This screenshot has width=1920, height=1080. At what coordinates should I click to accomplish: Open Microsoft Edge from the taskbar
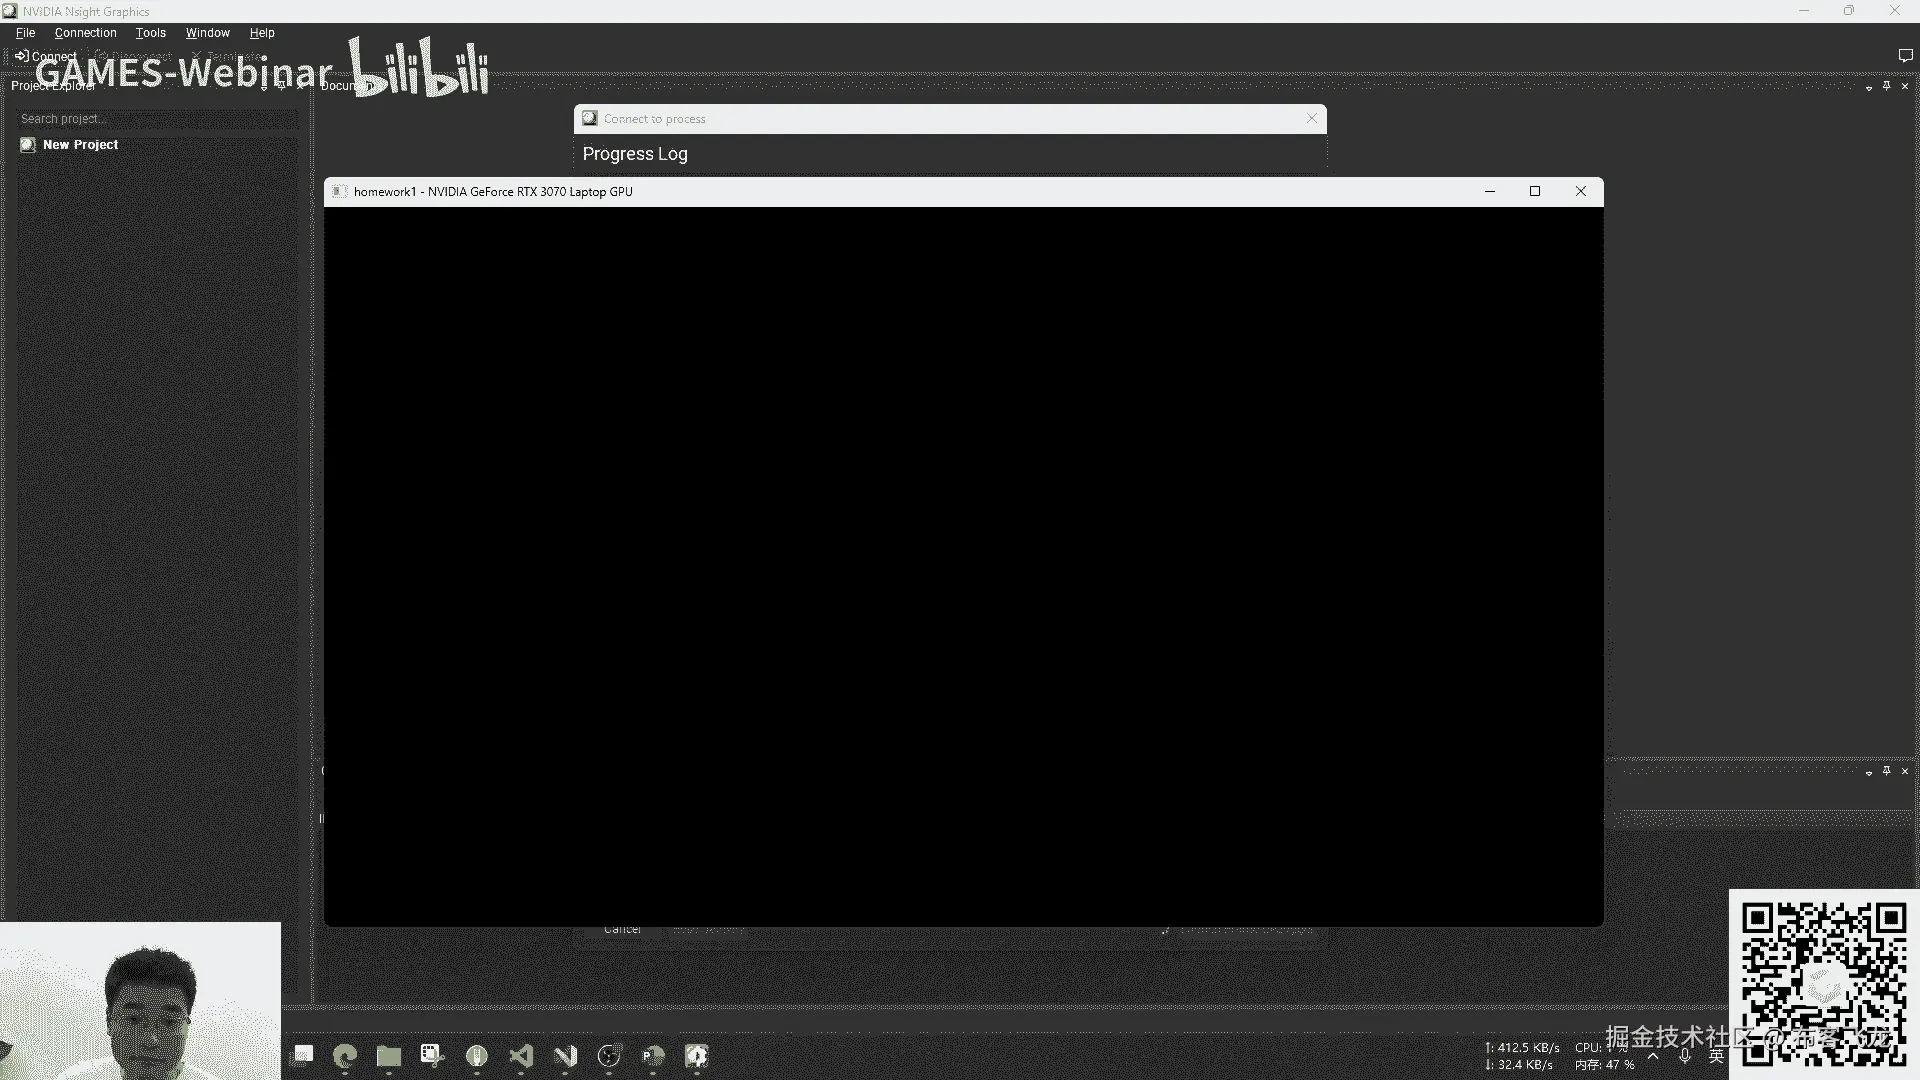(345, 1056)
